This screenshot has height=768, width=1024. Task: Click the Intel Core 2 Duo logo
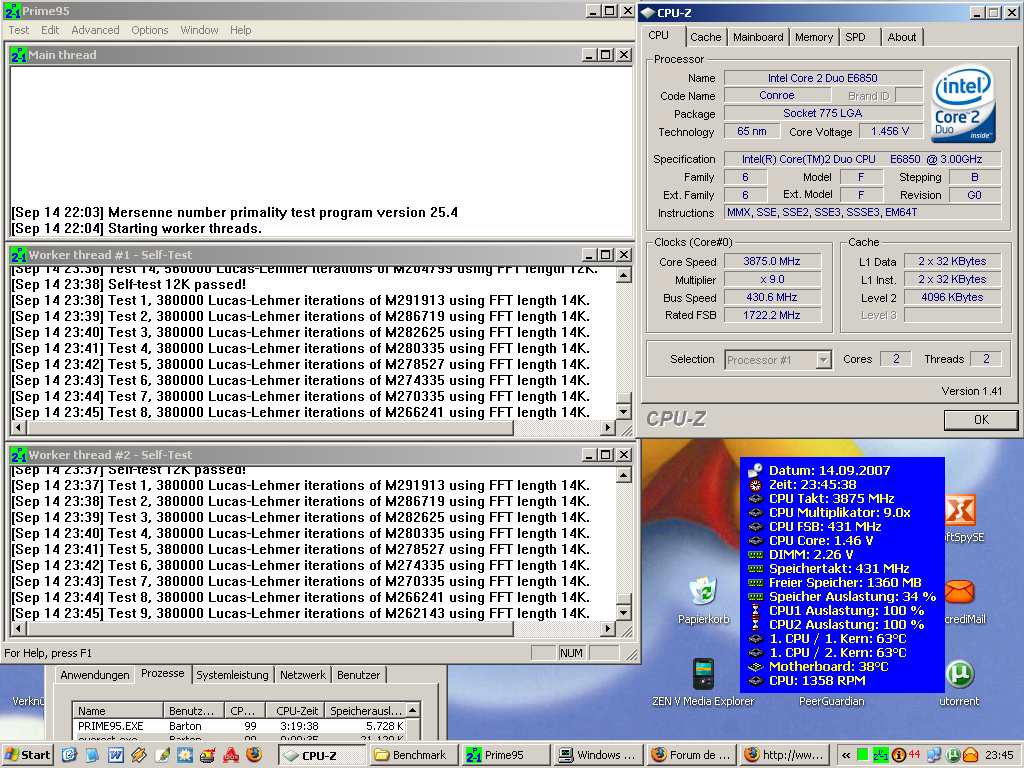(x=963, y=103)
